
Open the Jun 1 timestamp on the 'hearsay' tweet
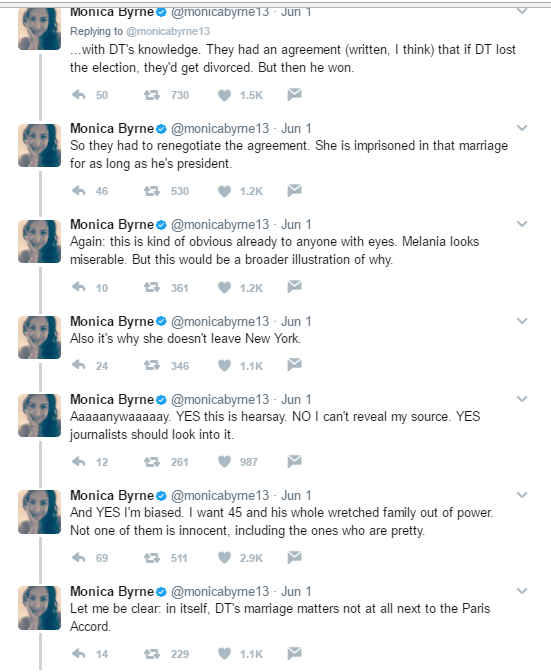coord(296,399)
